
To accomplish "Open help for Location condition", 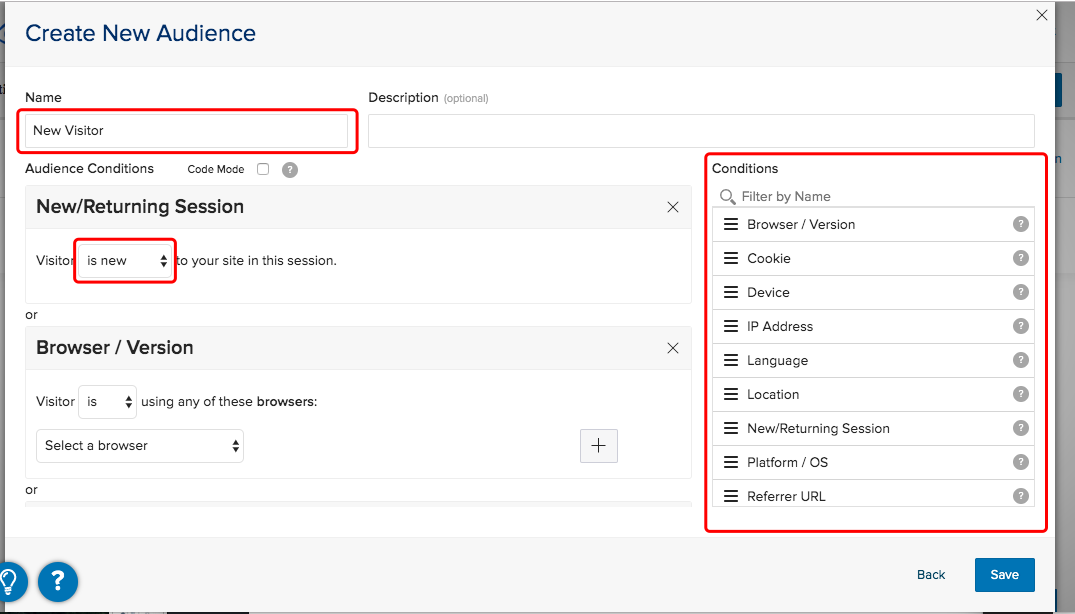I will pos(1021,394).
